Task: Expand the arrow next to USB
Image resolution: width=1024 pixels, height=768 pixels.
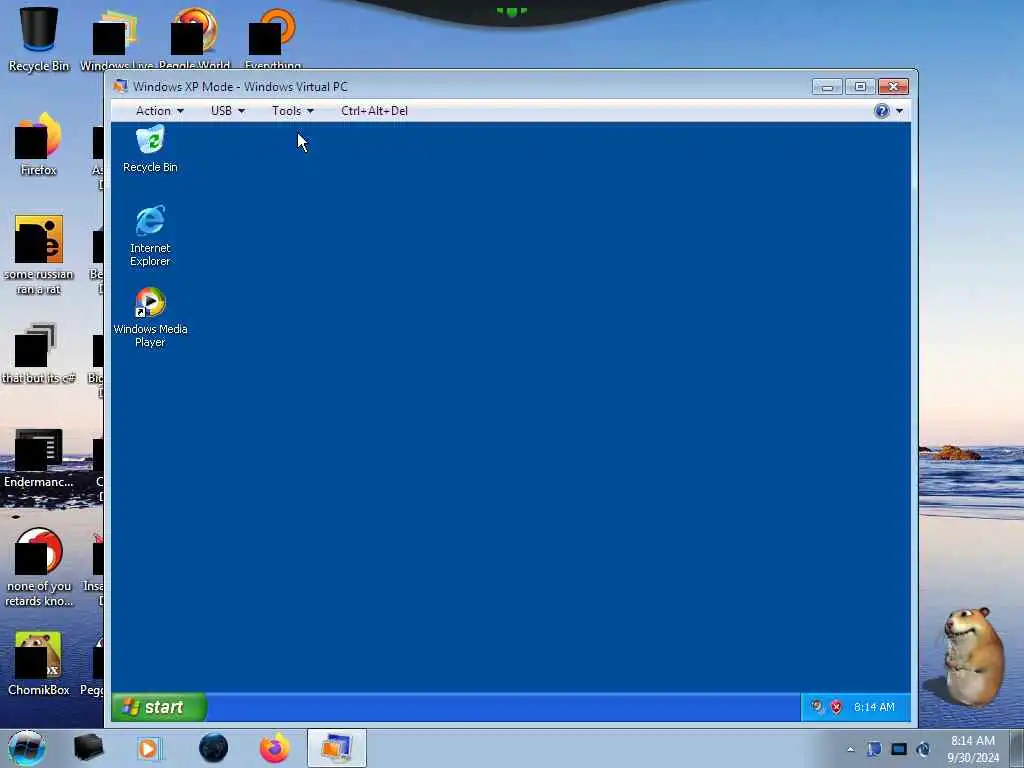Action: [x=241, y=112]
